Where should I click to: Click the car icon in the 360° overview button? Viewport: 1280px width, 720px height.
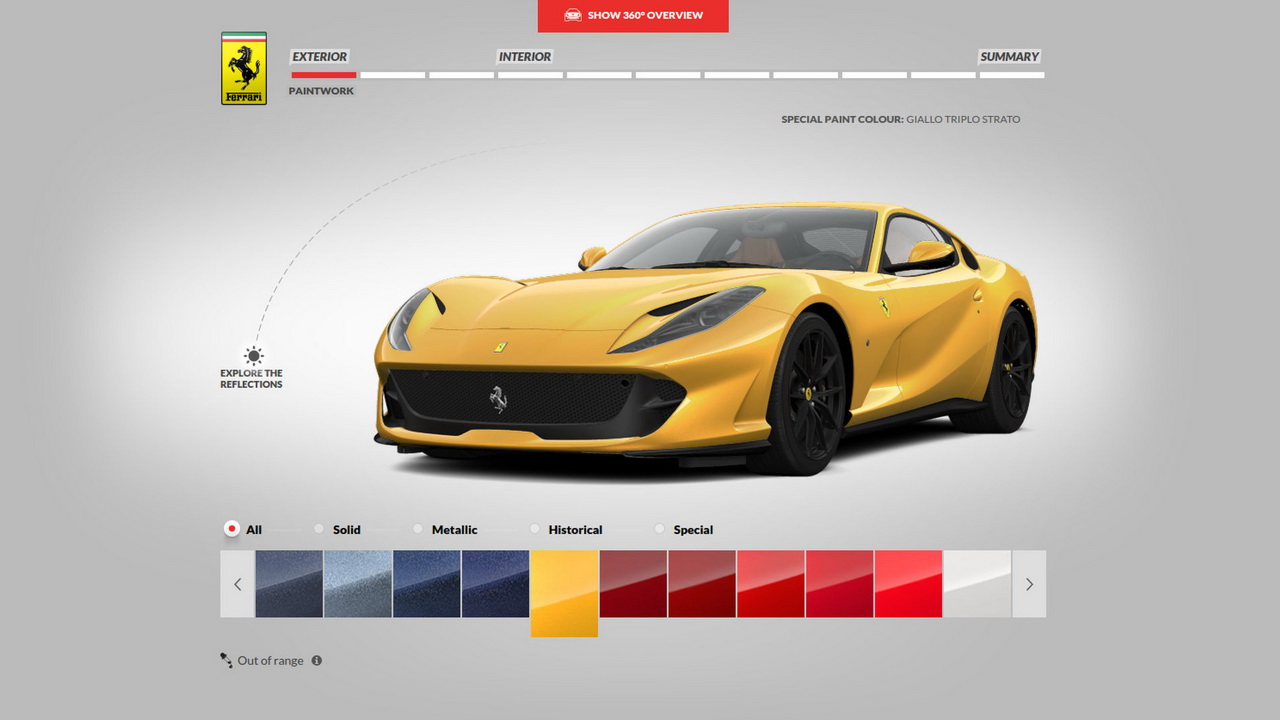click(573, 15)
